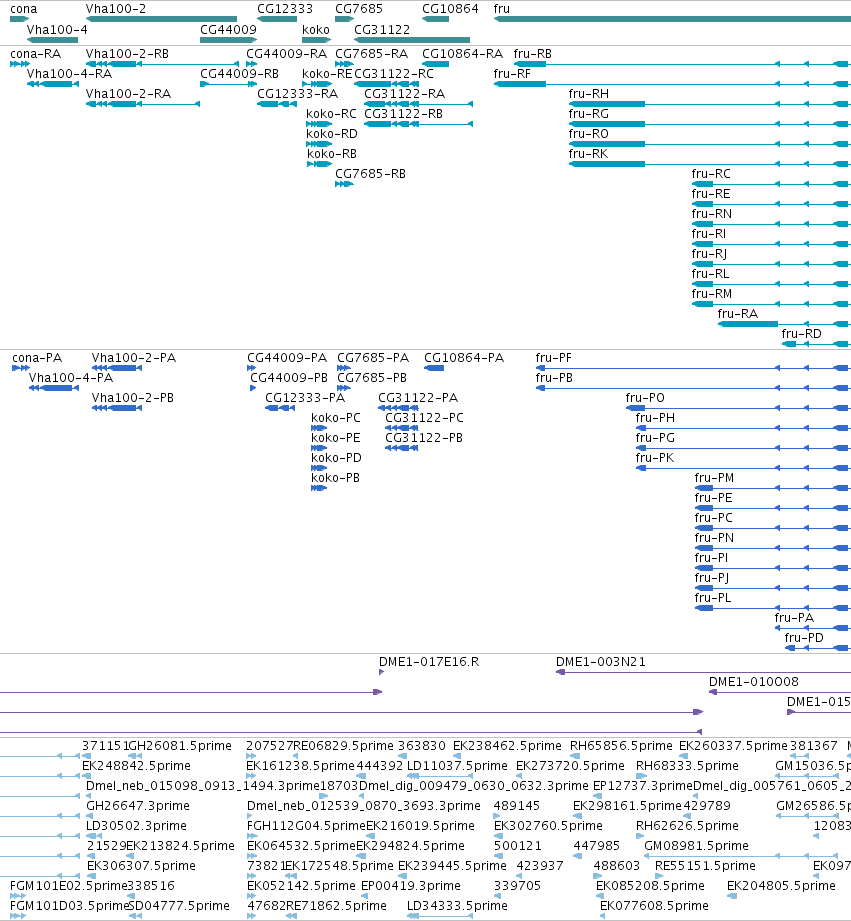Select EST GH26081.5prime
This screenshot has height=921, width=851.
[x=180, y=746]
